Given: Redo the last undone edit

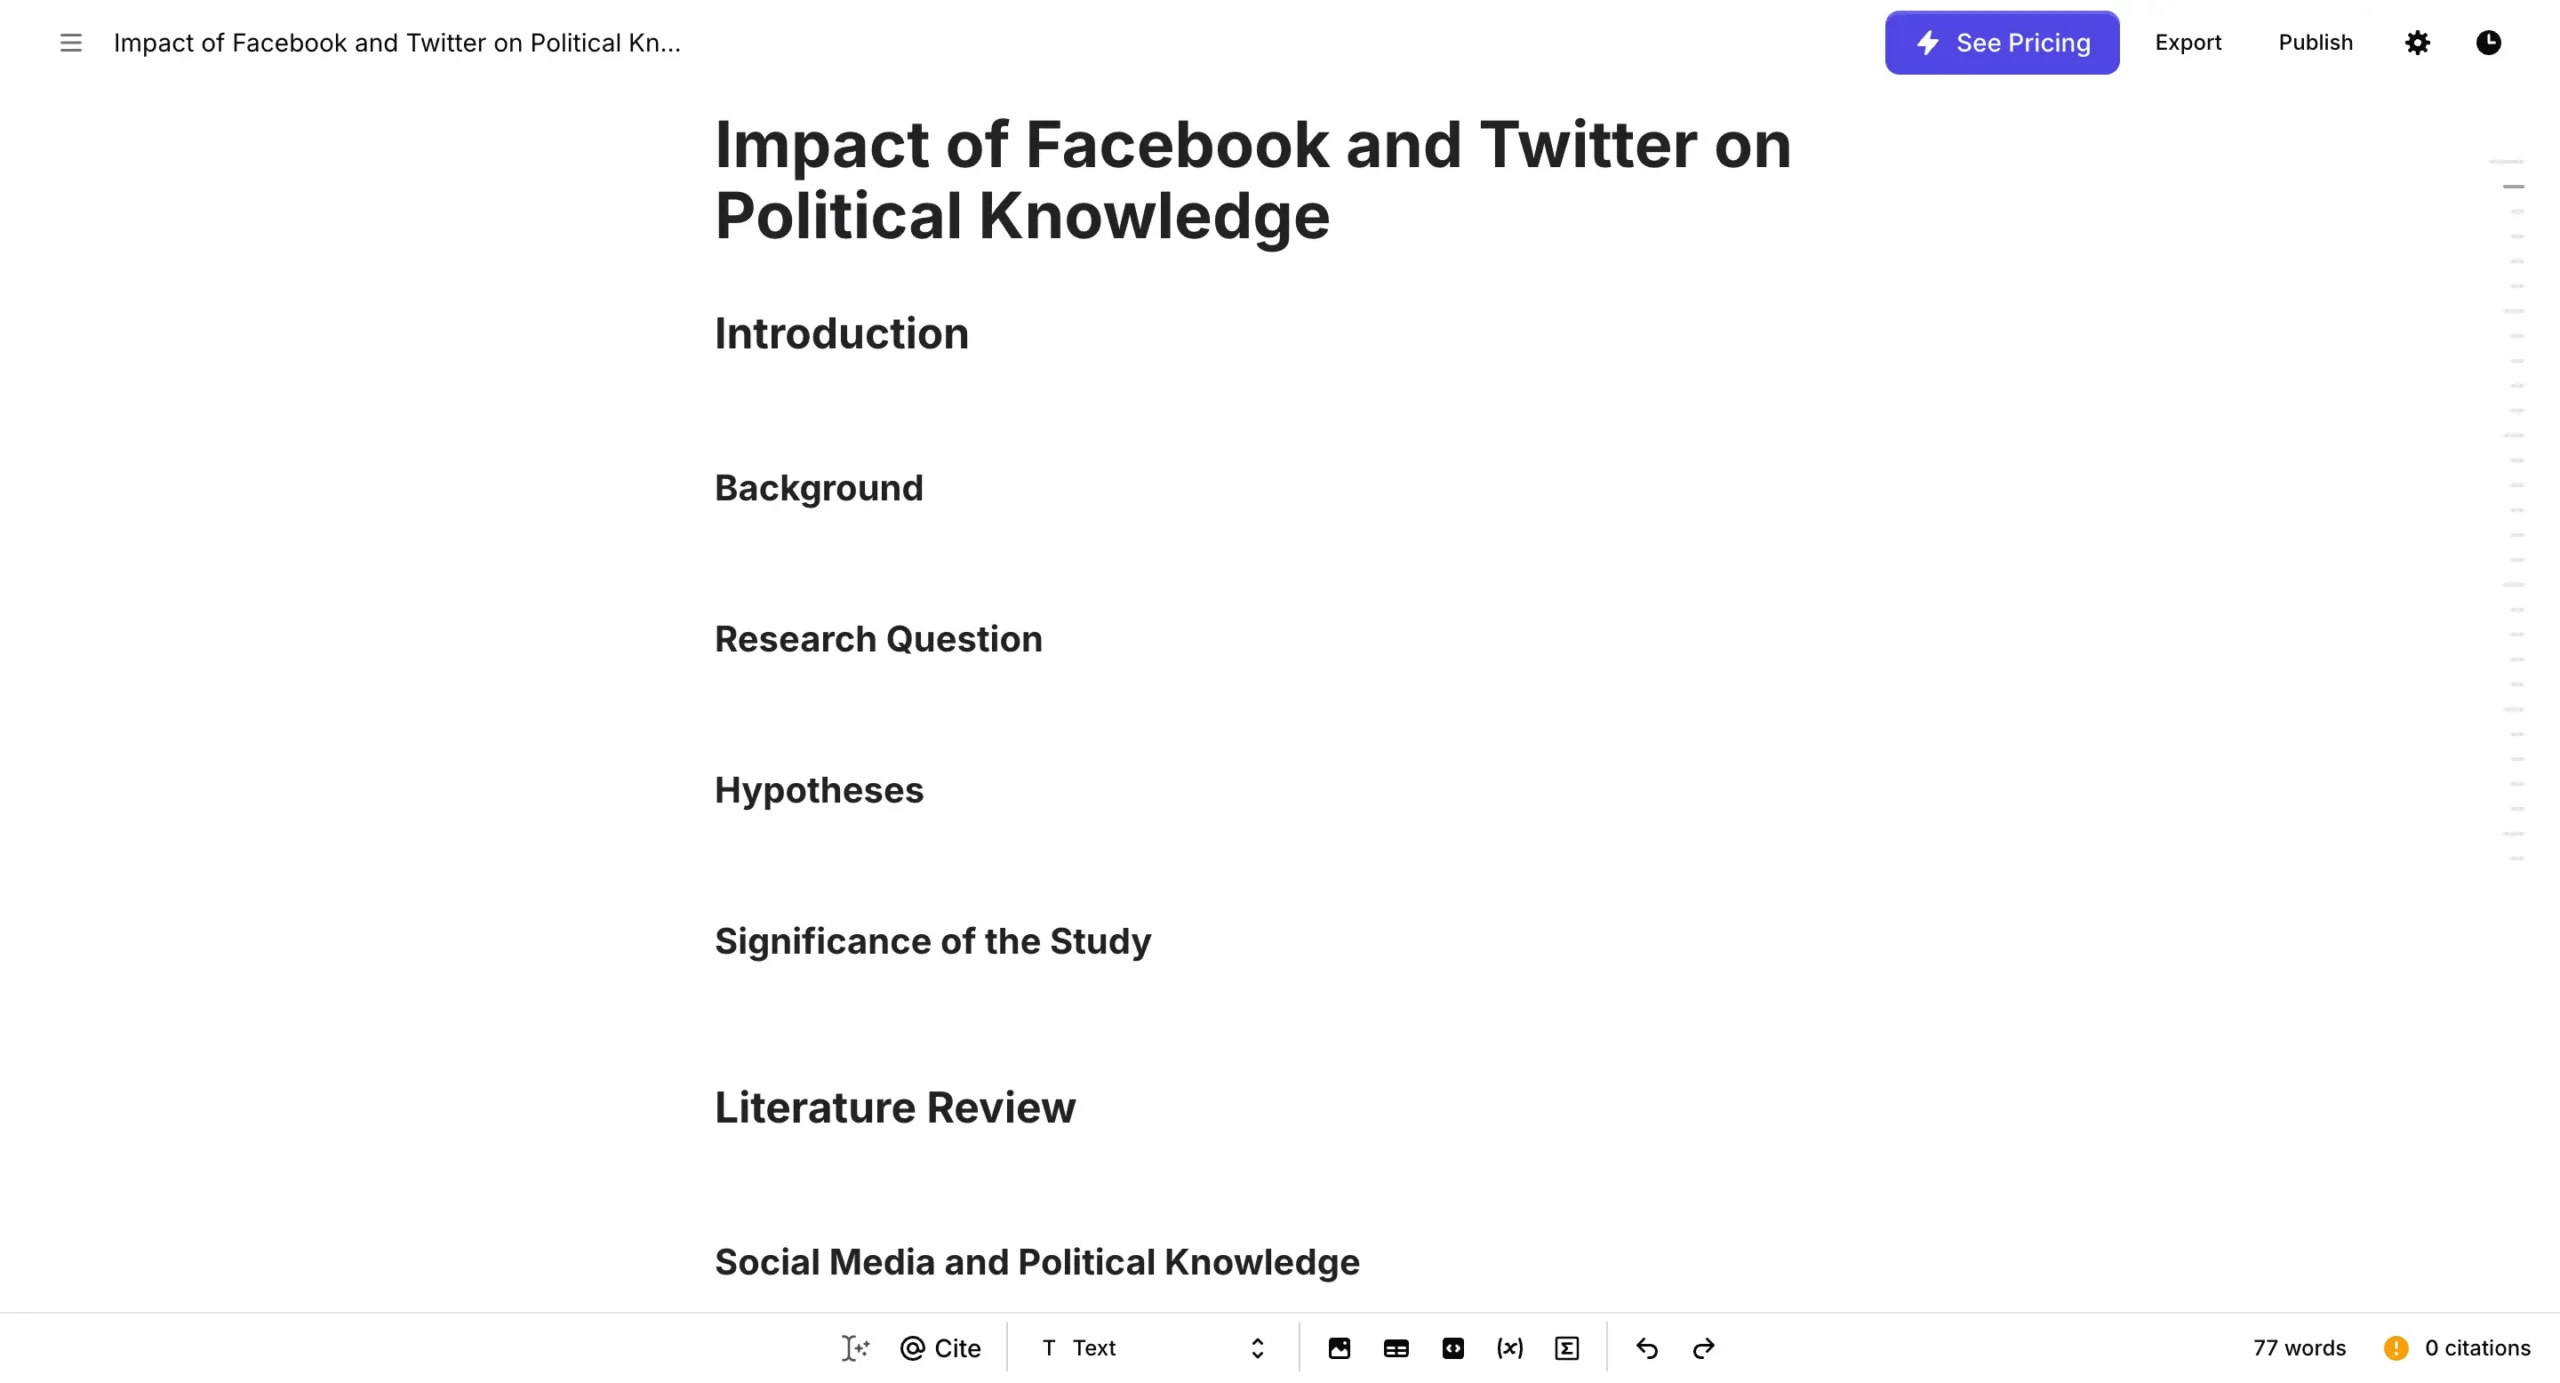Looking at the screenshot, I should [x=1703, y=1348].
